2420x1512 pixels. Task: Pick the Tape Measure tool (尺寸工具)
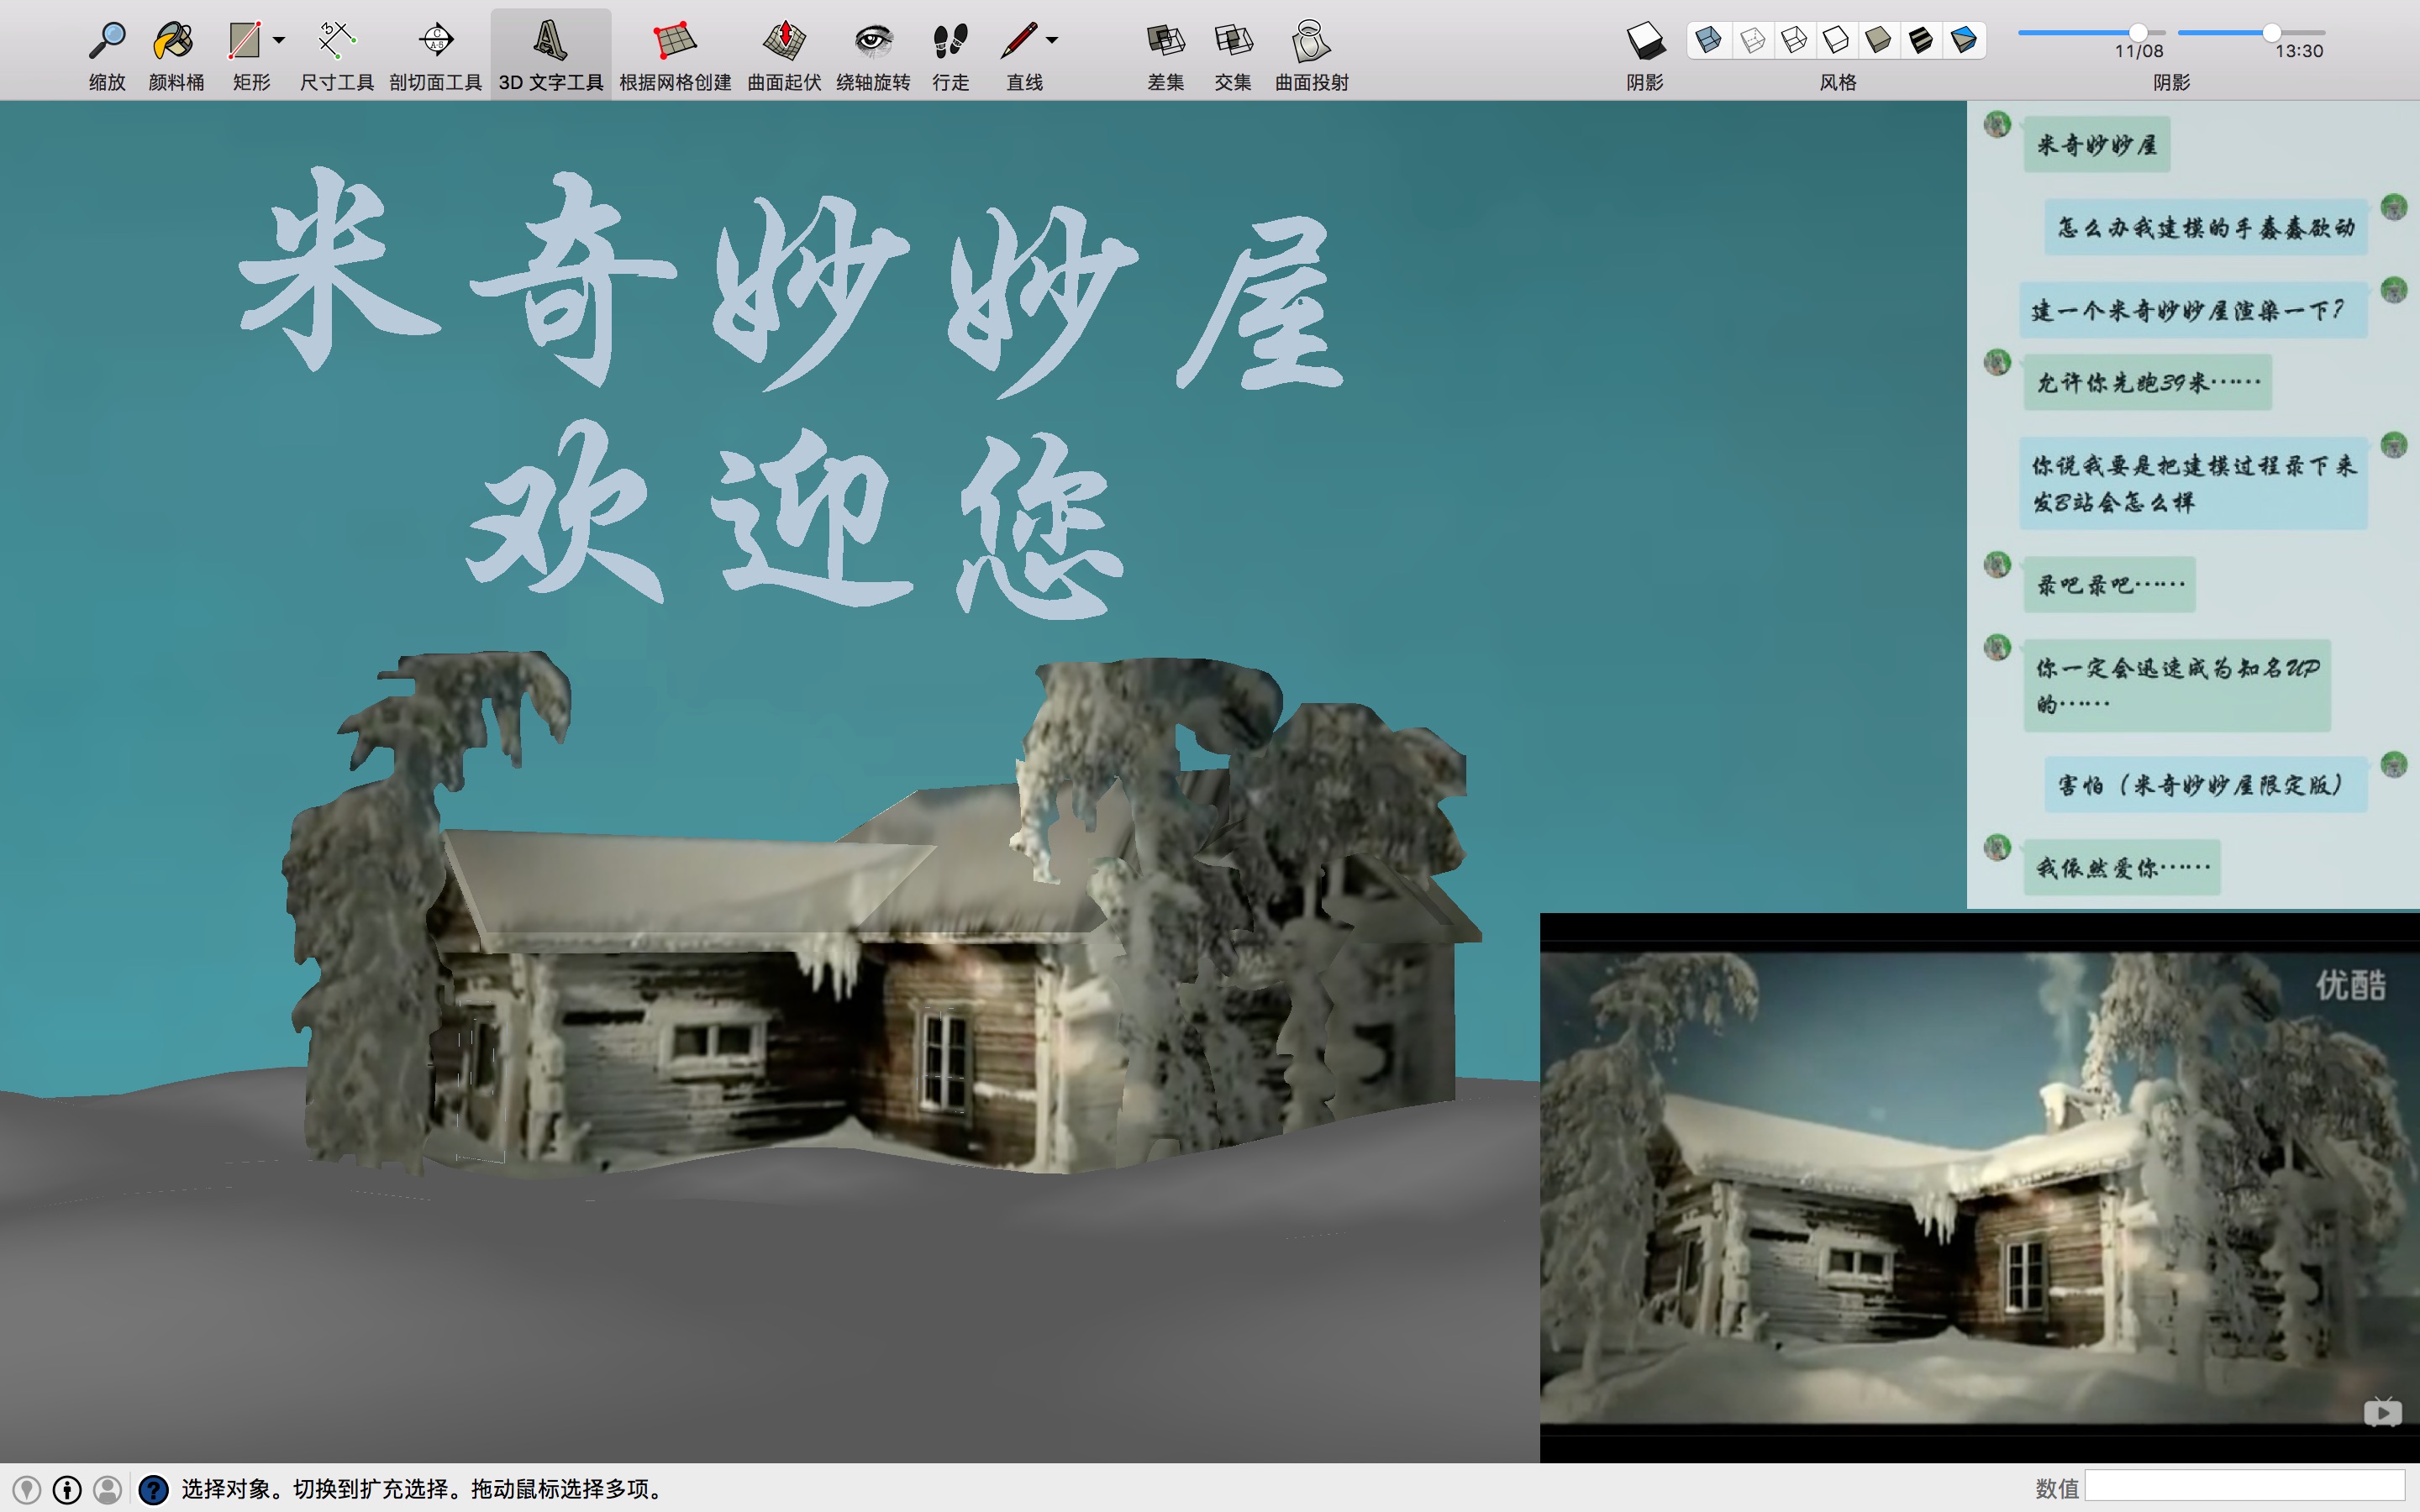(336, 42)
